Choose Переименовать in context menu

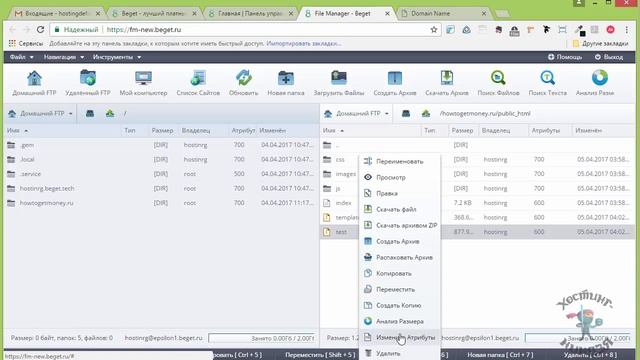pos(400,162)
